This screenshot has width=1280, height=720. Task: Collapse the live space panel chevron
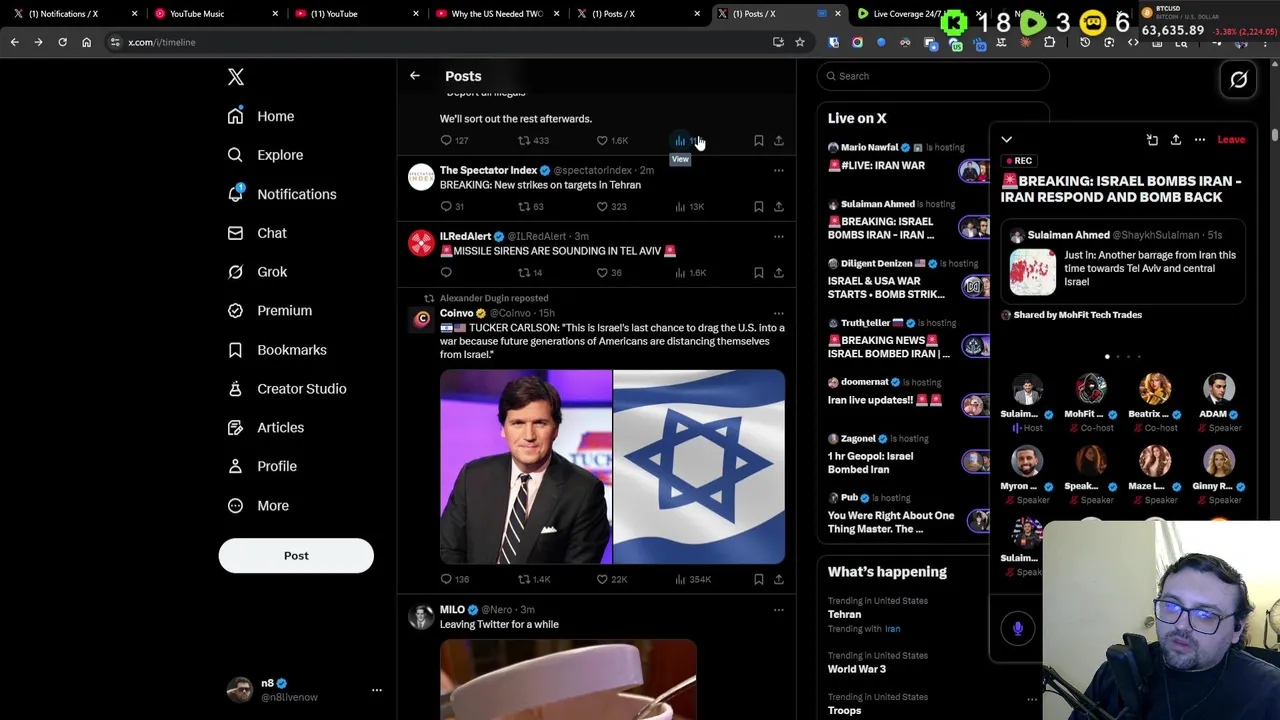click(x=1007, y=140)
